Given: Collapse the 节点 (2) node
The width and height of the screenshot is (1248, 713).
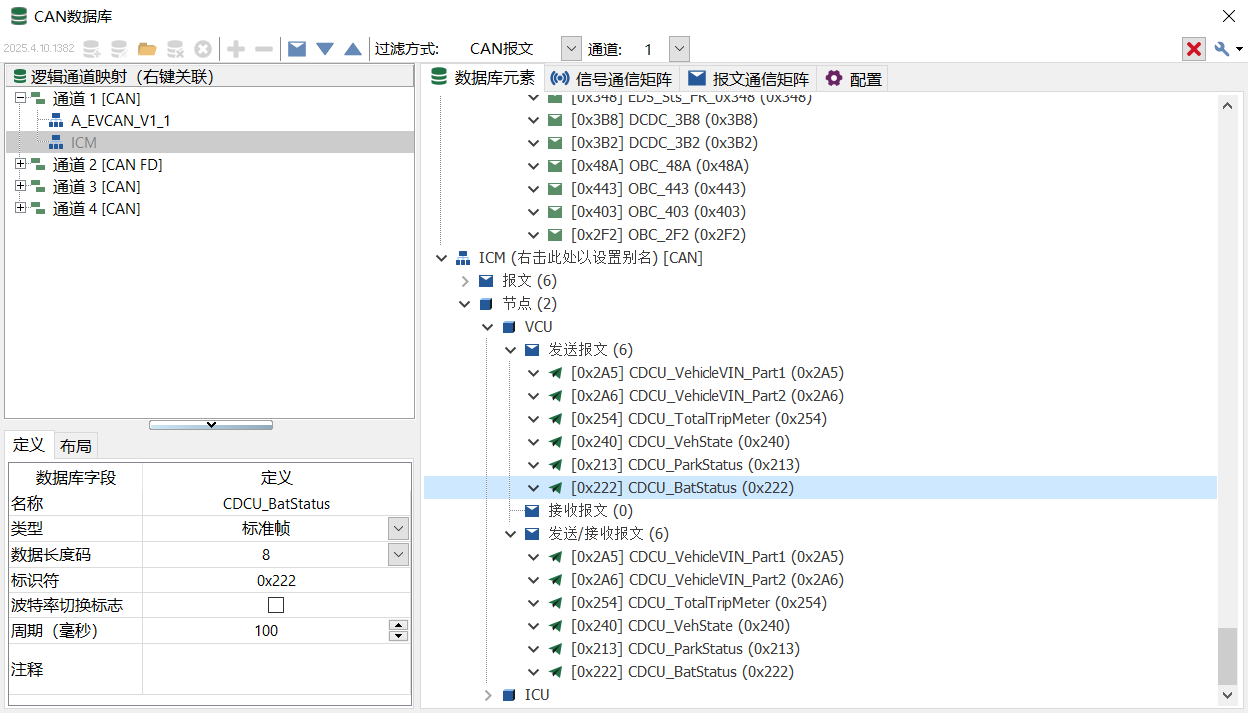Looking at the screenshot, I should pos(465,304).
